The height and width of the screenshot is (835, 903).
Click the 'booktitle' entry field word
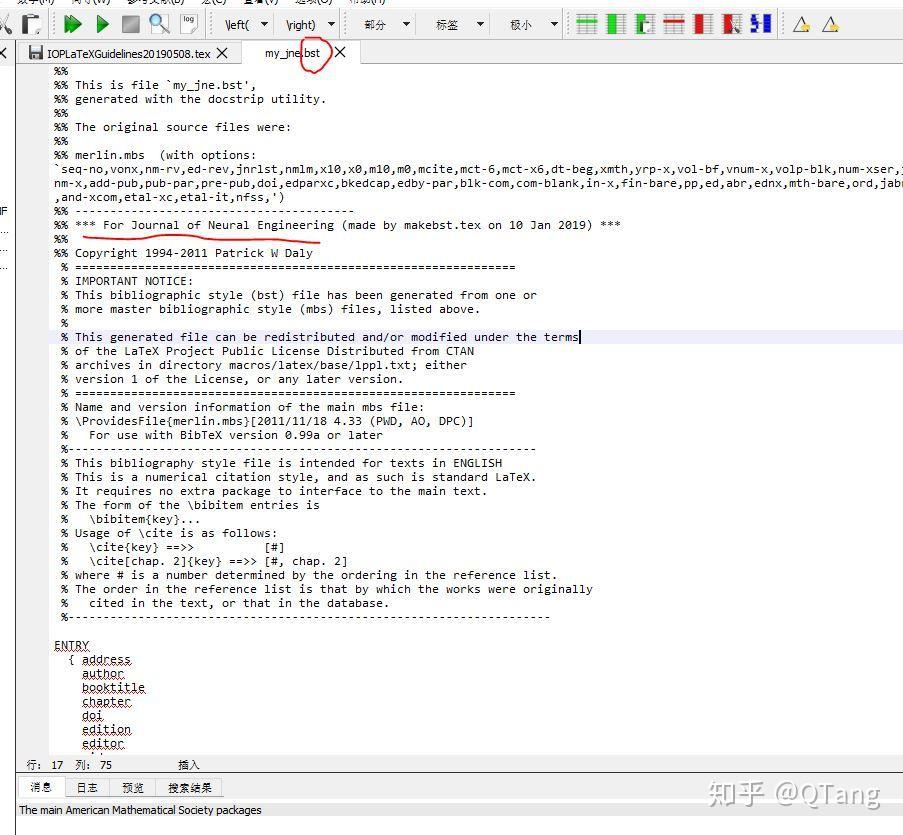click(x=113, y=687)
